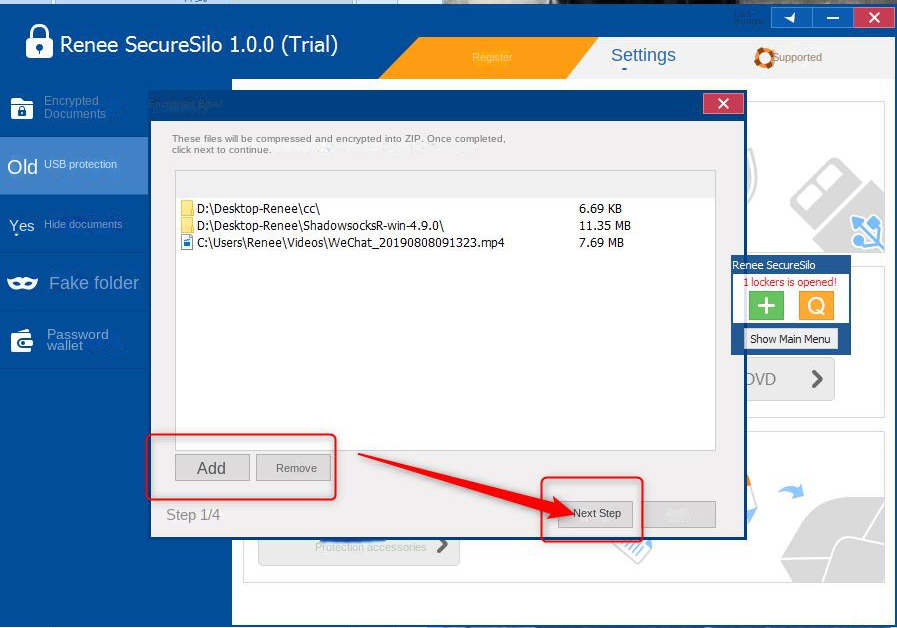Expand the DVD option chevron arrow
Viewport: 897px width, 628px height.
[817, 379]
